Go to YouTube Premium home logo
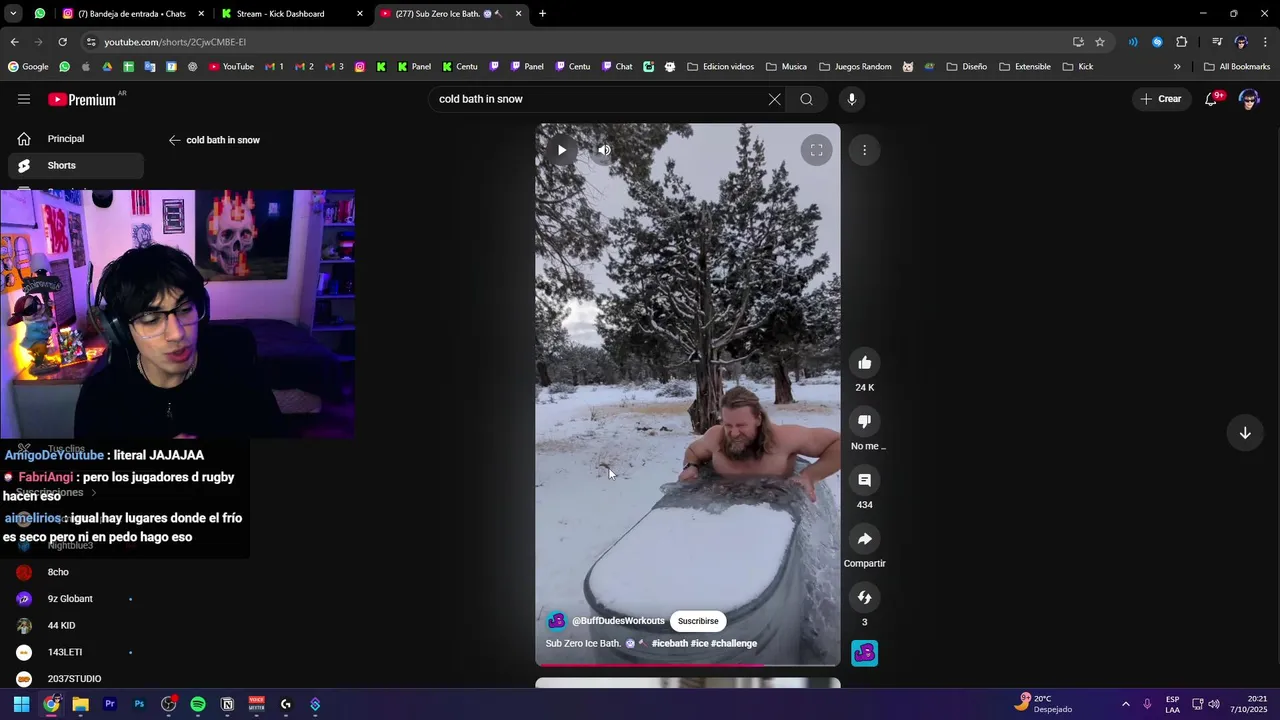1280x720 pixels. click(x=82, y=99)
